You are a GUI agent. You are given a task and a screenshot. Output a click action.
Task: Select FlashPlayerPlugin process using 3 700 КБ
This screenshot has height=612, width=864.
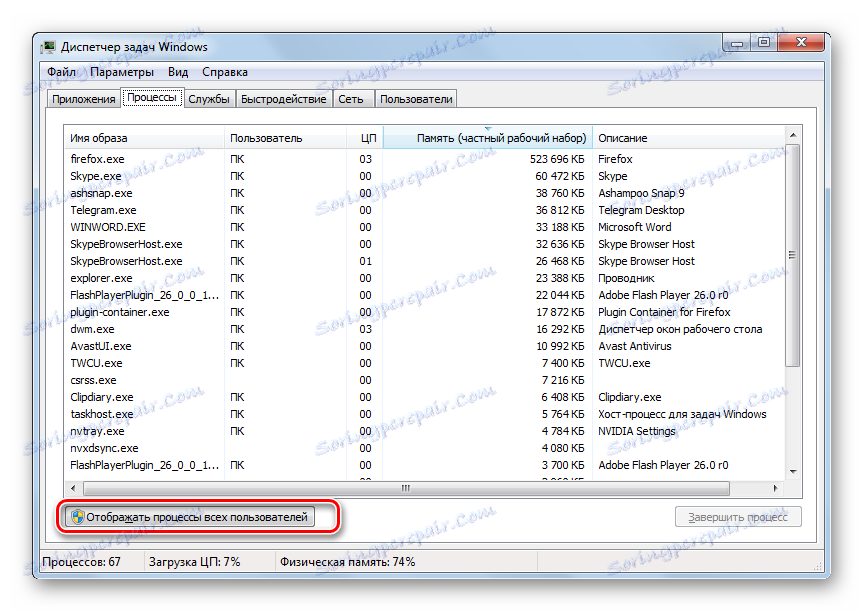pos(424,465)
